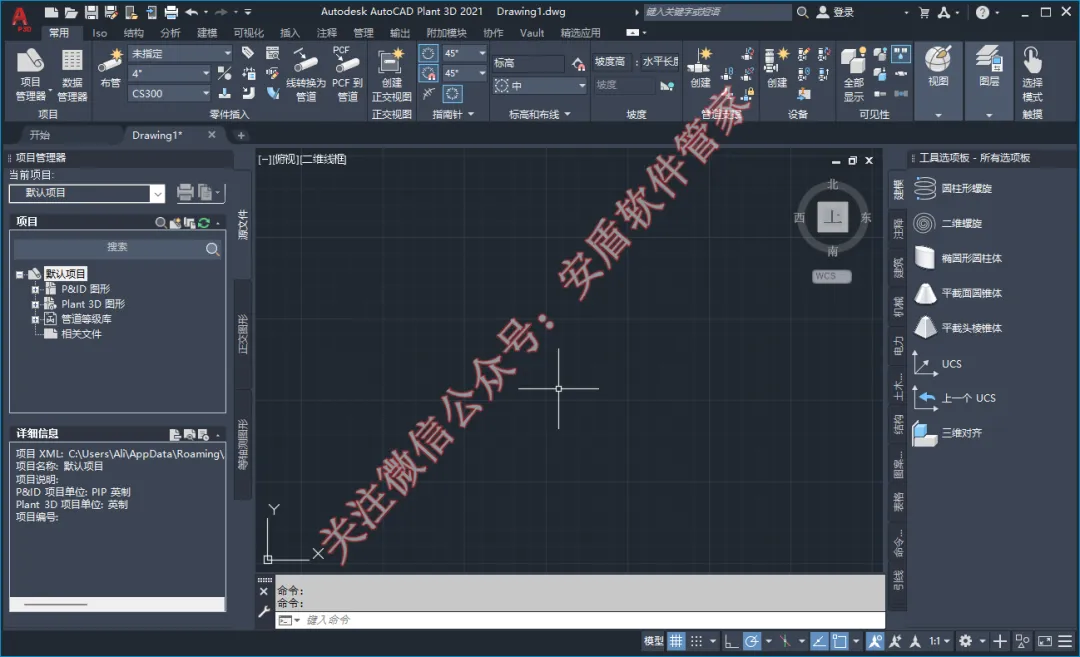Toggle ortho mode in status bar
The width and height of the screenshot is (1080, 657).
pos(731,641)
